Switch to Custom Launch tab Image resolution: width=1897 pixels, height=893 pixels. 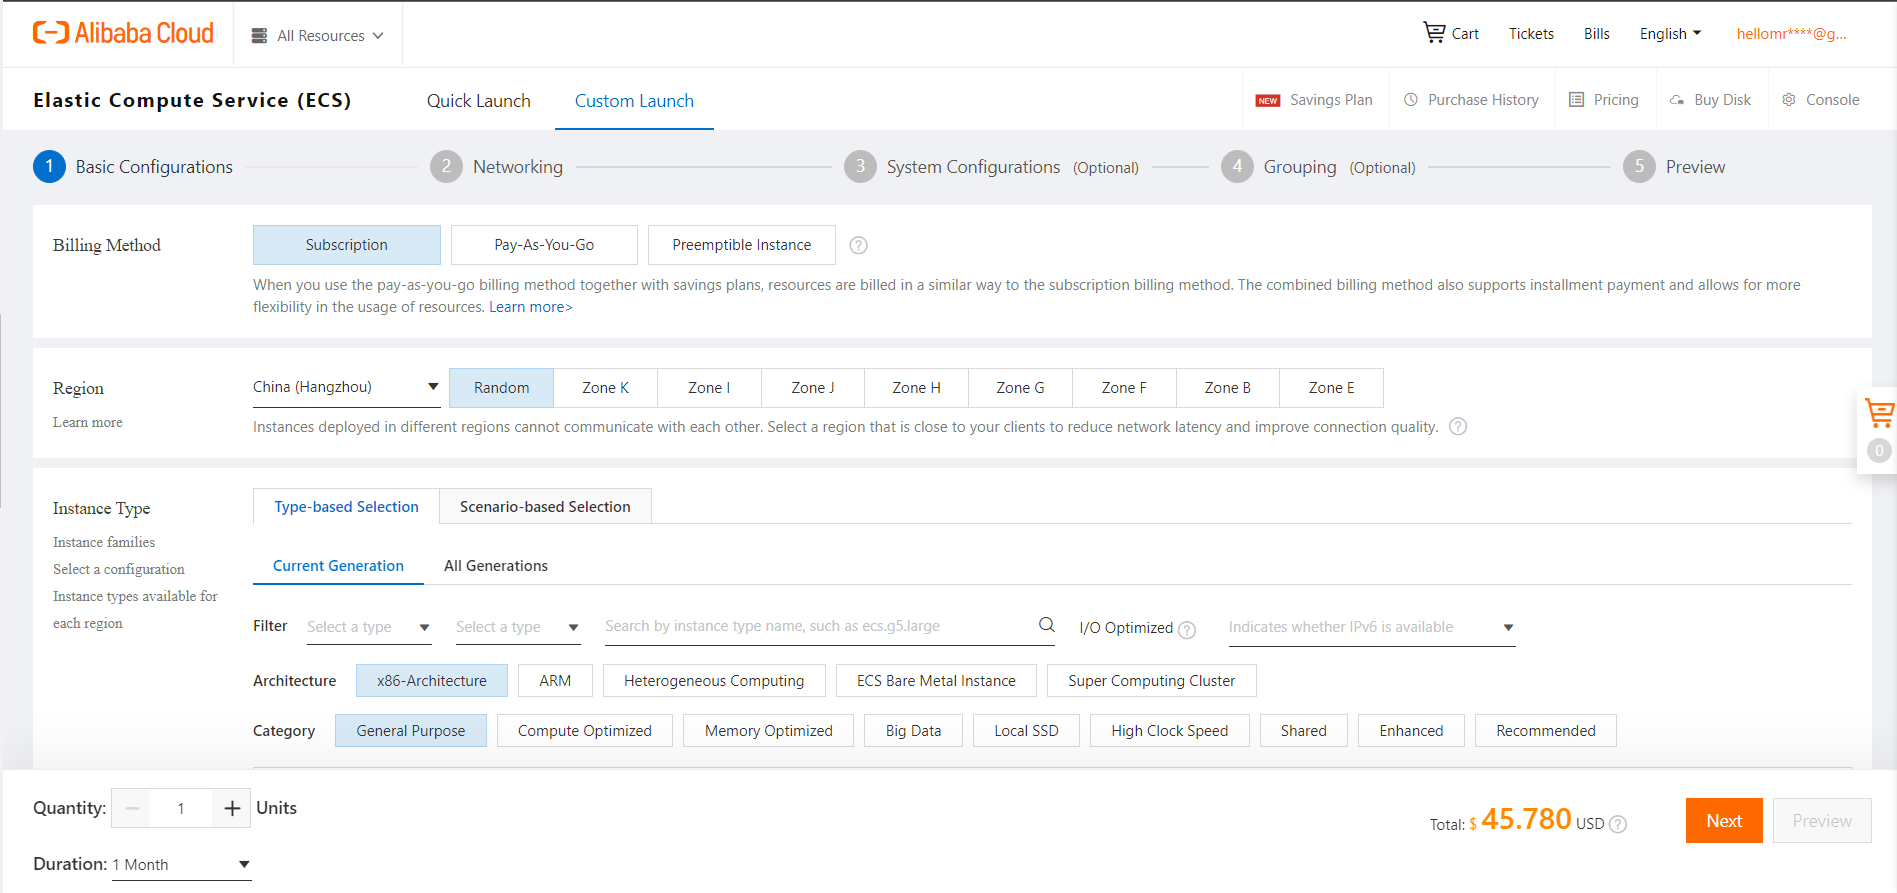tap(634, 101)
